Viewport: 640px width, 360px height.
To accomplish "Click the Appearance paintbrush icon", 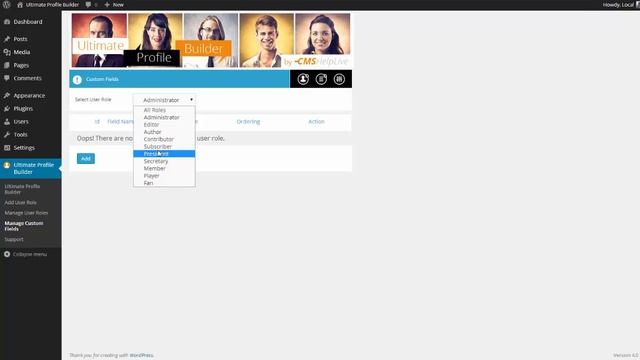I will 7,96.
